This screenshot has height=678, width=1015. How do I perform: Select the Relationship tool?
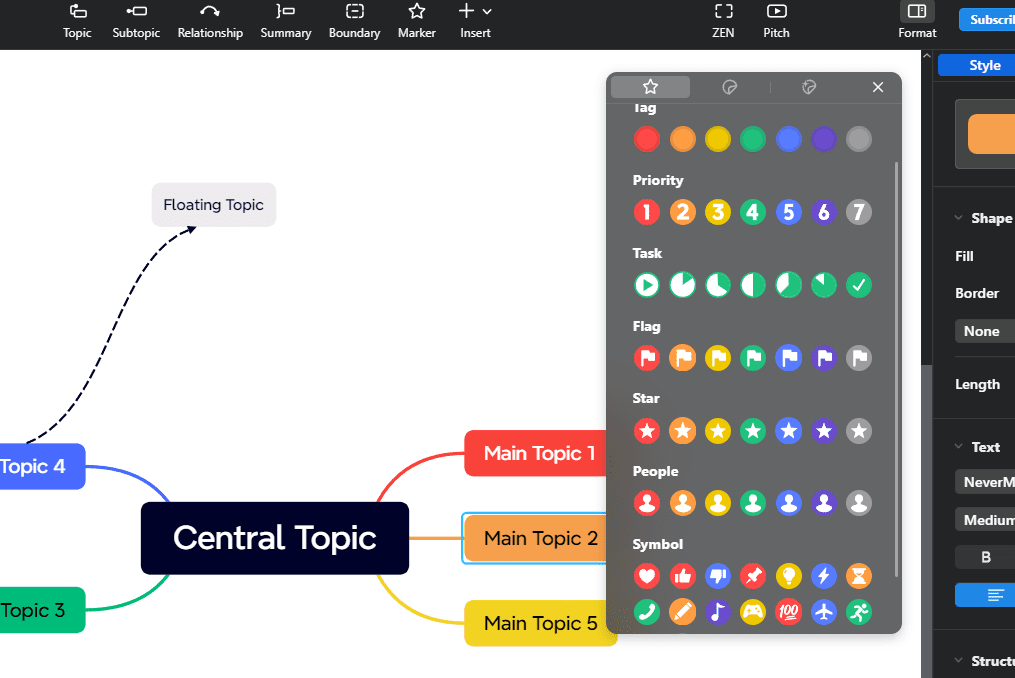[x=210, y=21]
